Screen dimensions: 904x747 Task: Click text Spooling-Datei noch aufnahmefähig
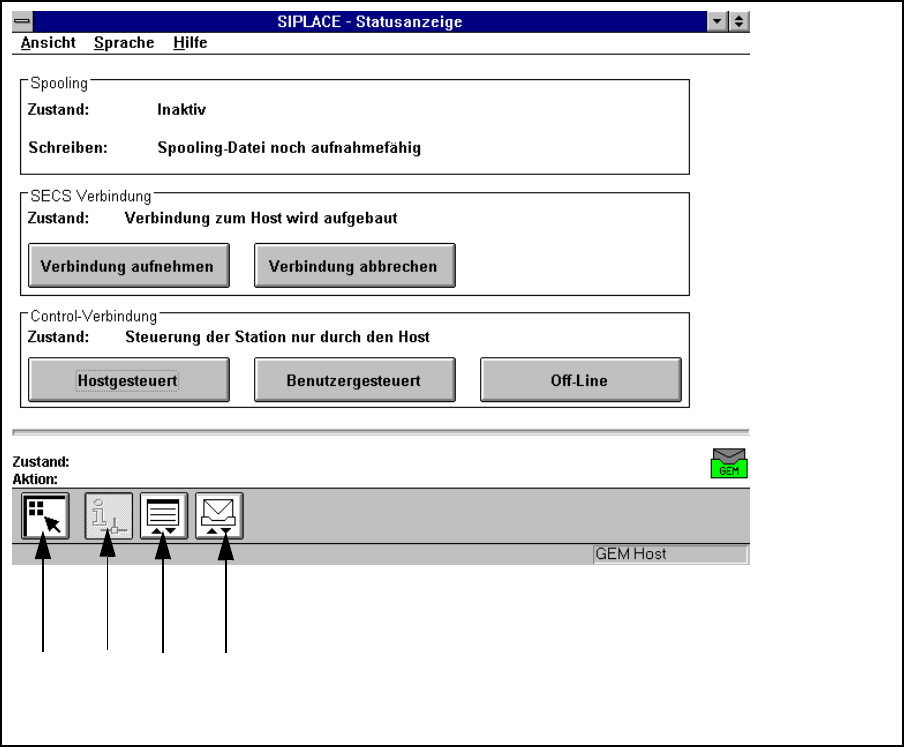[289, 148]
